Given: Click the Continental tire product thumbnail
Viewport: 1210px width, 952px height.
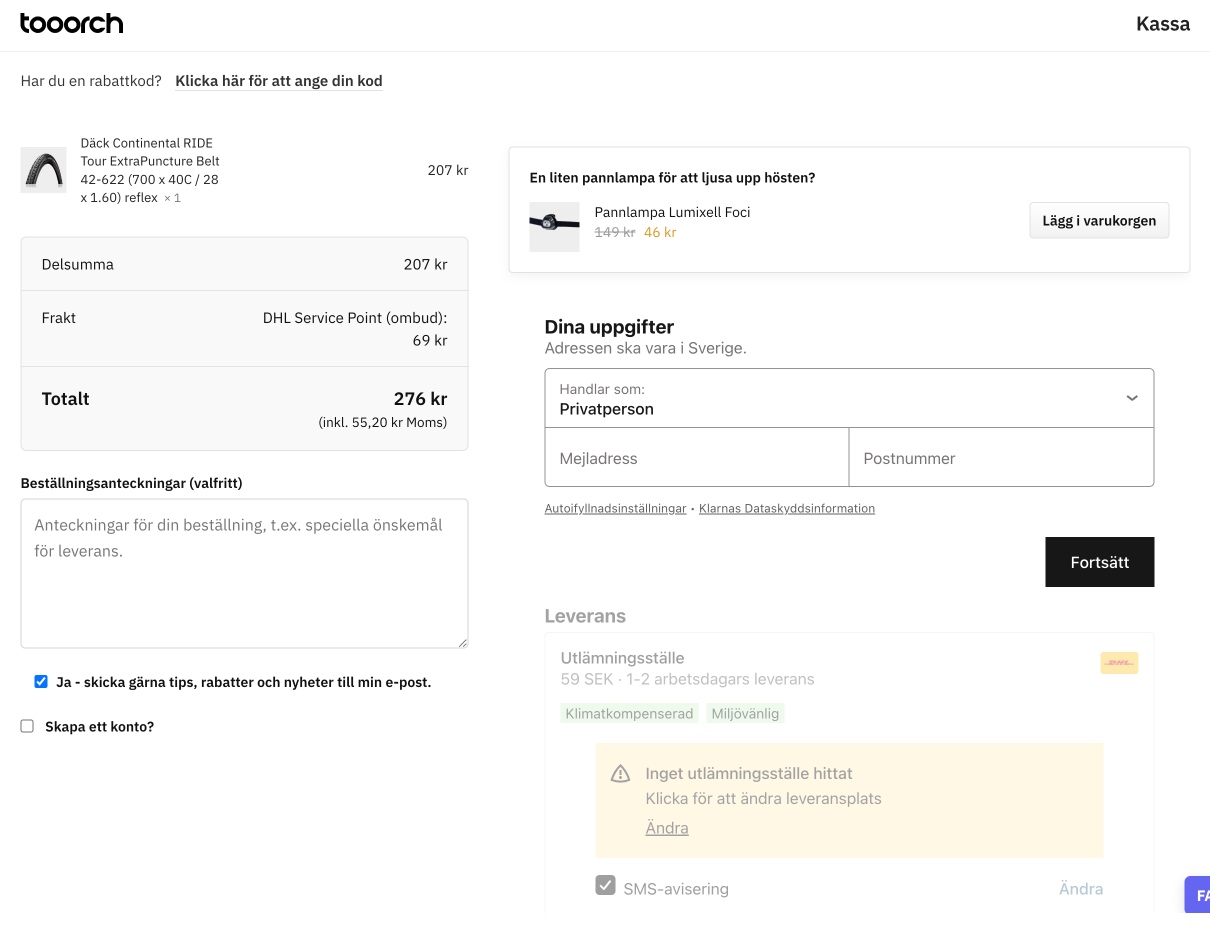Looking at the screenshot, I should [43, 170].
